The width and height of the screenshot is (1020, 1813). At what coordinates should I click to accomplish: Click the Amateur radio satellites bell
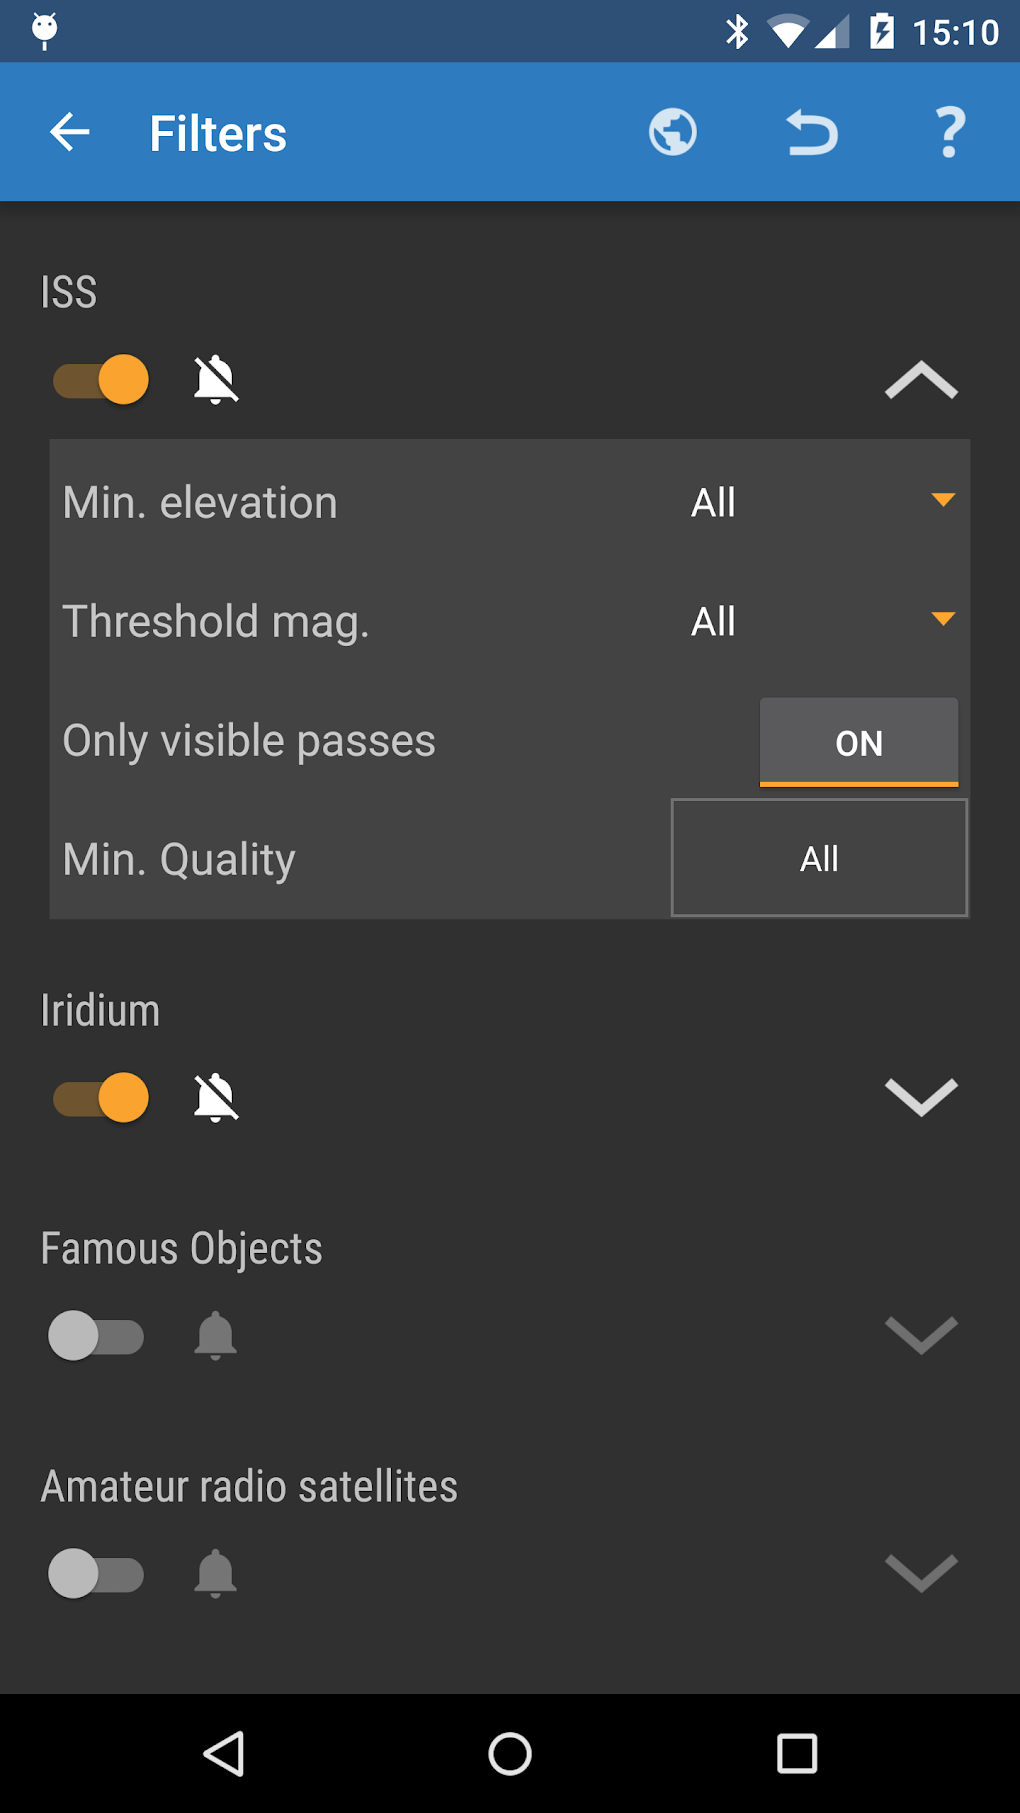click(215, 1573)
